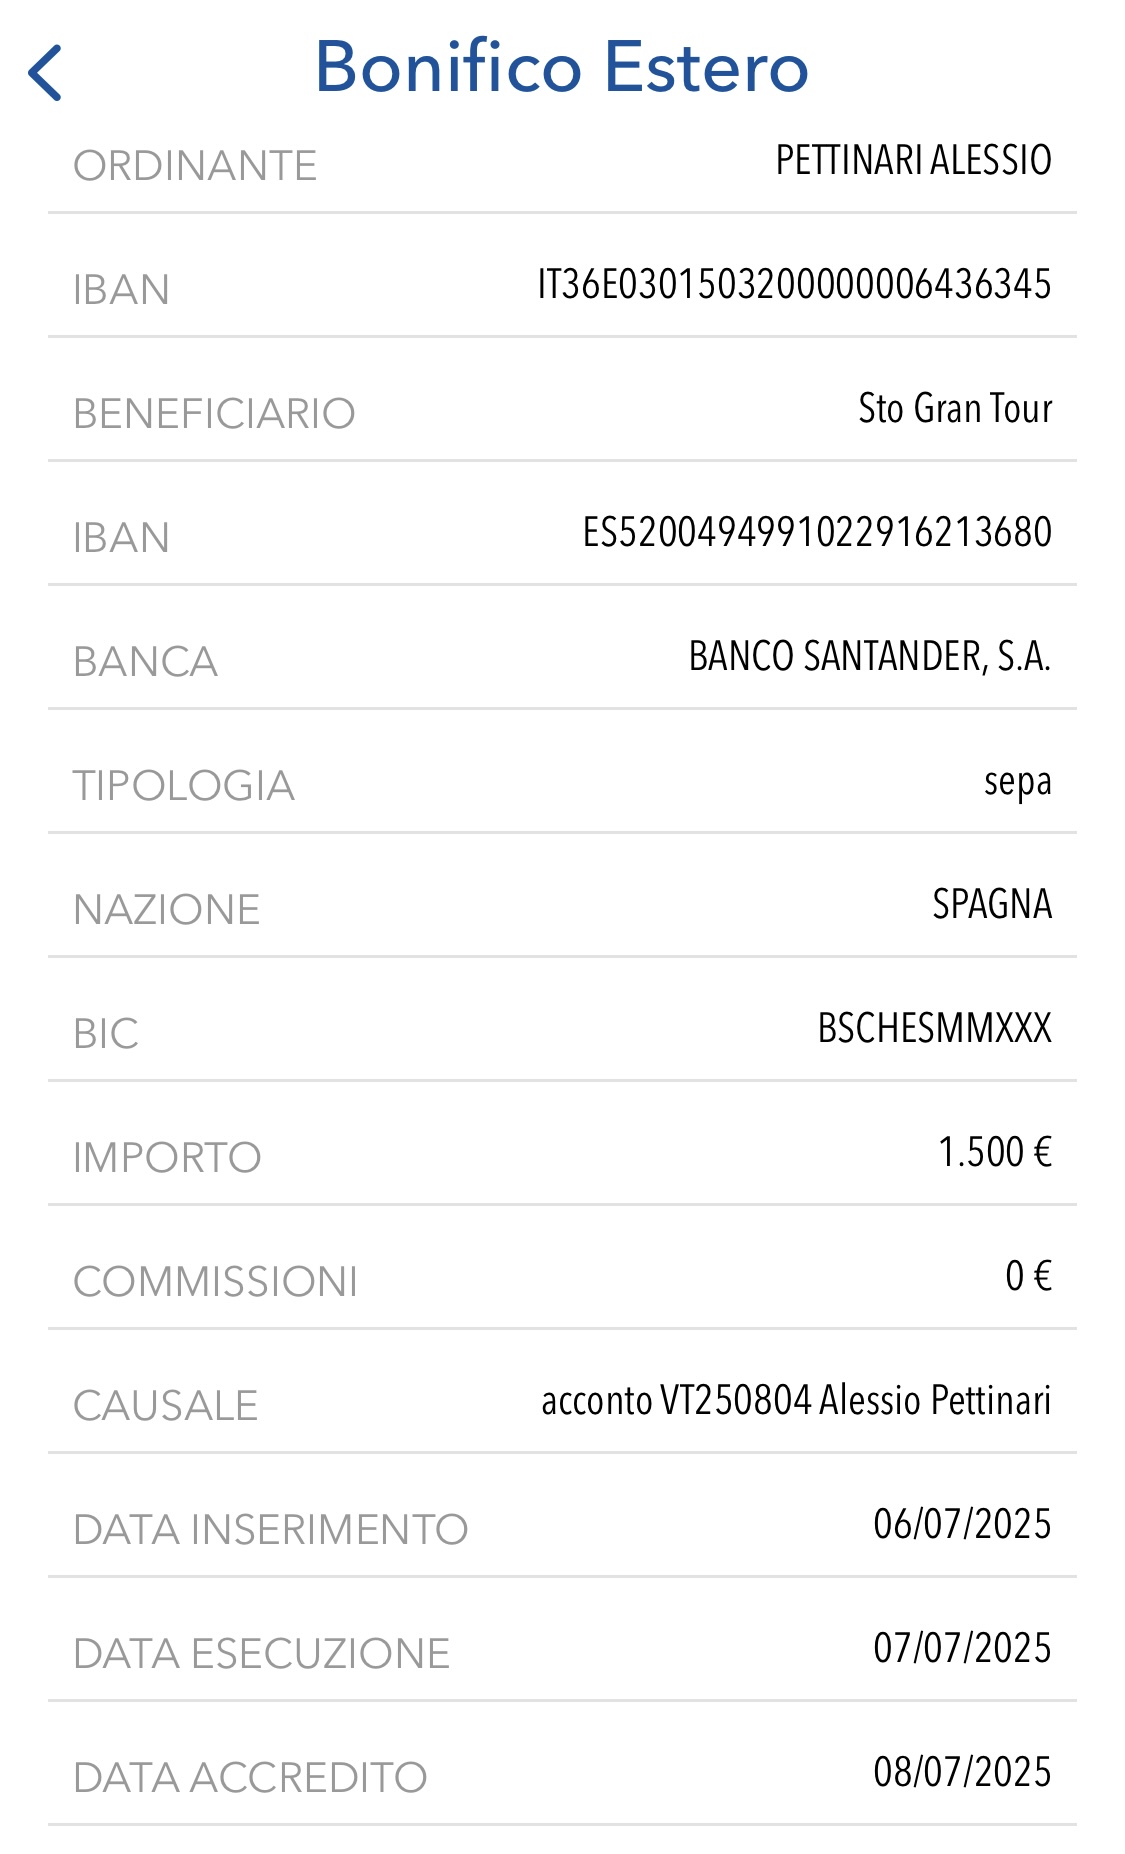The image size is (1125, 1854).
Task: Tap the data accredito 08/07/2025
Action: (x=962, y=1772)
